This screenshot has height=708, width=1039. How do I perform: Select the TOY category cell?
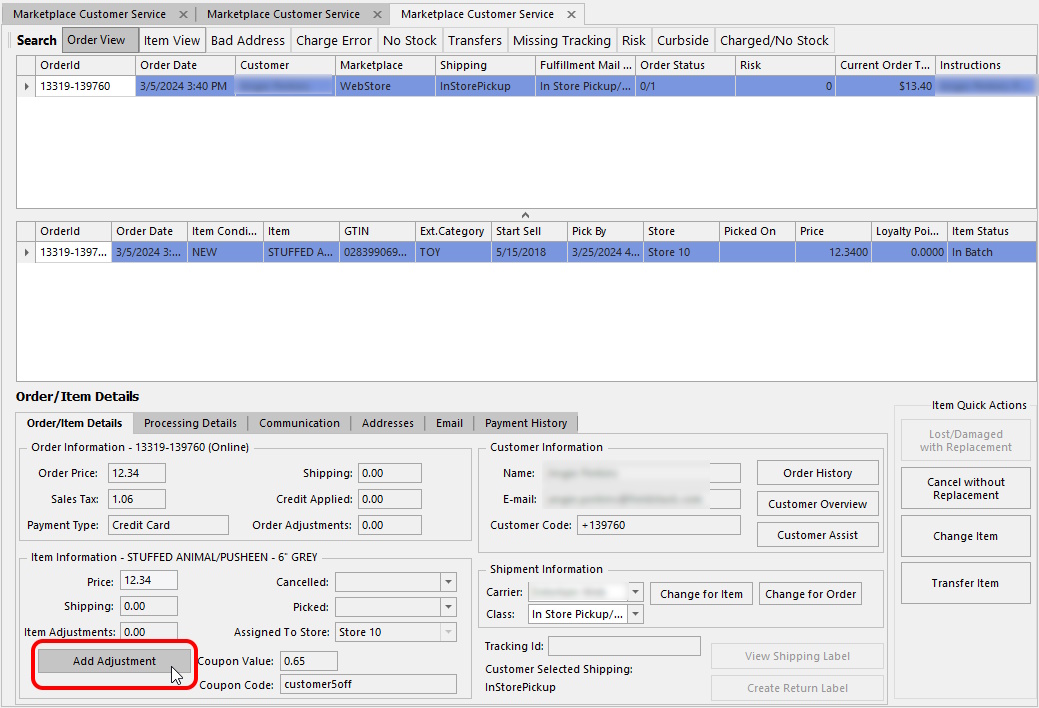pyautogui.click(x=453, y=253)
